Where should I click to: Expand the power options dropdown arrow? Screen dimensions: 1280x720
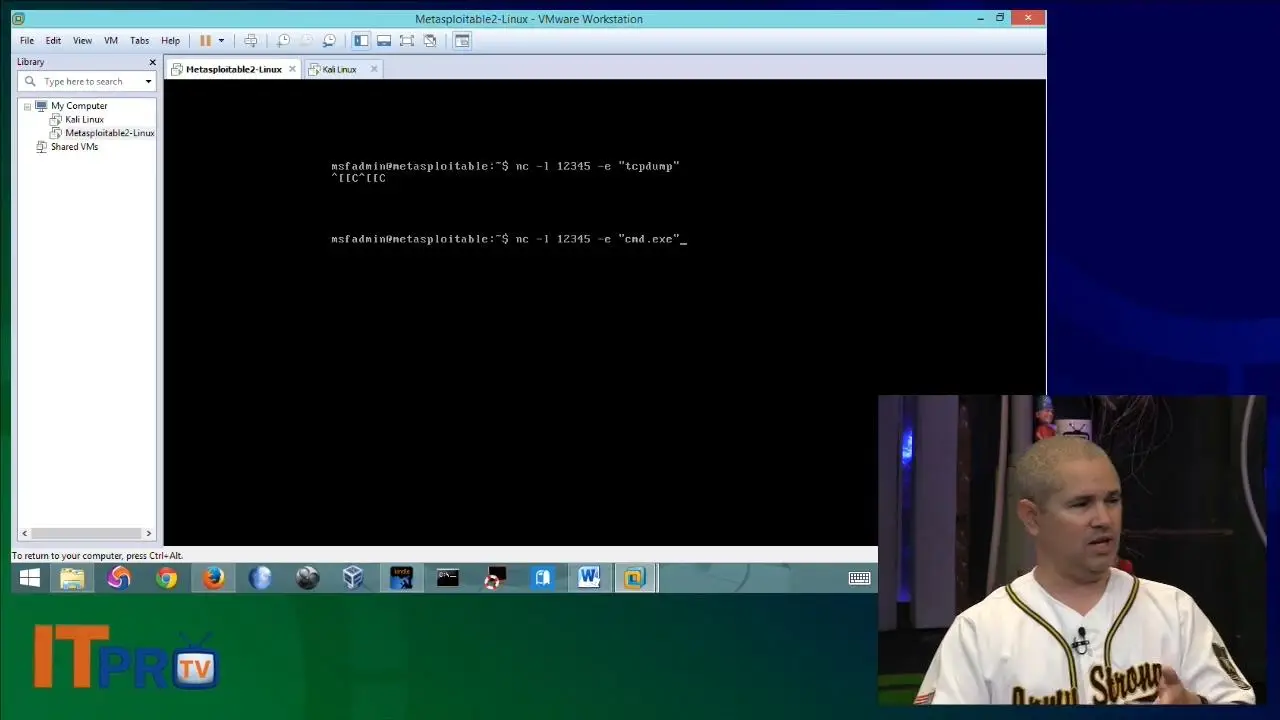tap(221, 41)
